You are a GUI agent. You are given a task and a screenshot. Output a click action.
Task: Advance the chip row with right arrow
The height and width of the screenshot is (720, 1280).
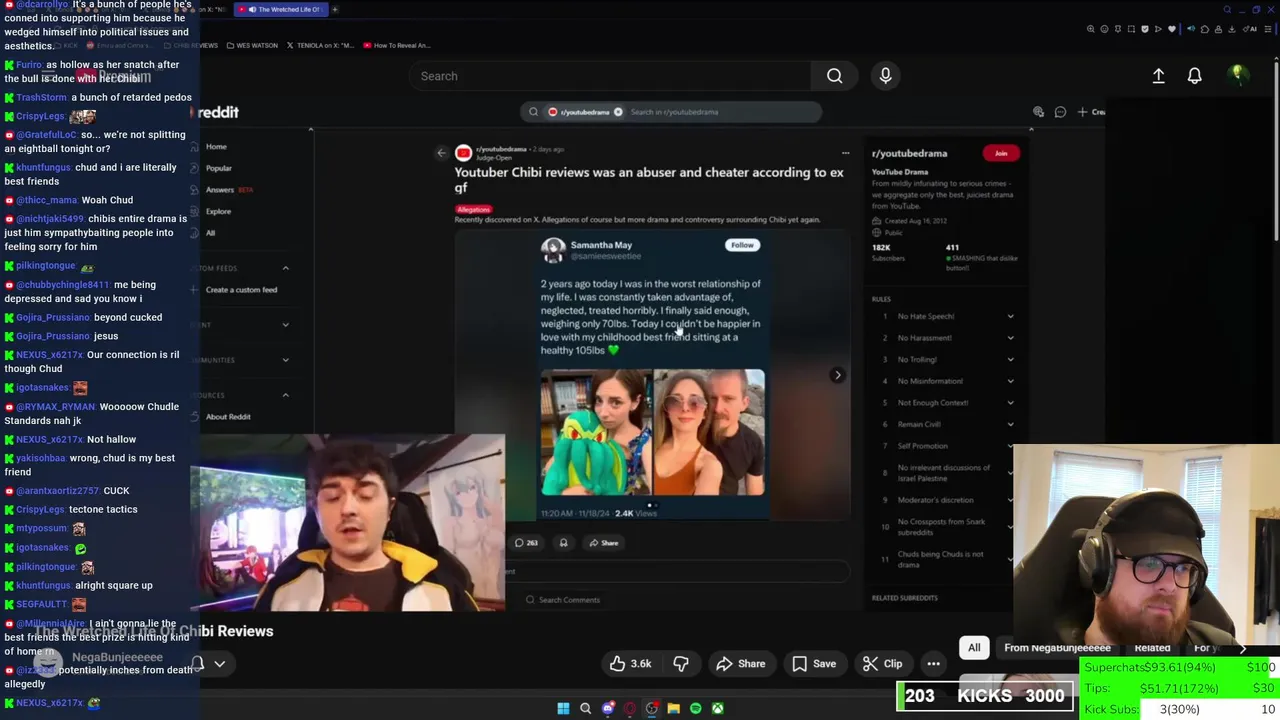pyautogui.click(x=1243, y=648)
